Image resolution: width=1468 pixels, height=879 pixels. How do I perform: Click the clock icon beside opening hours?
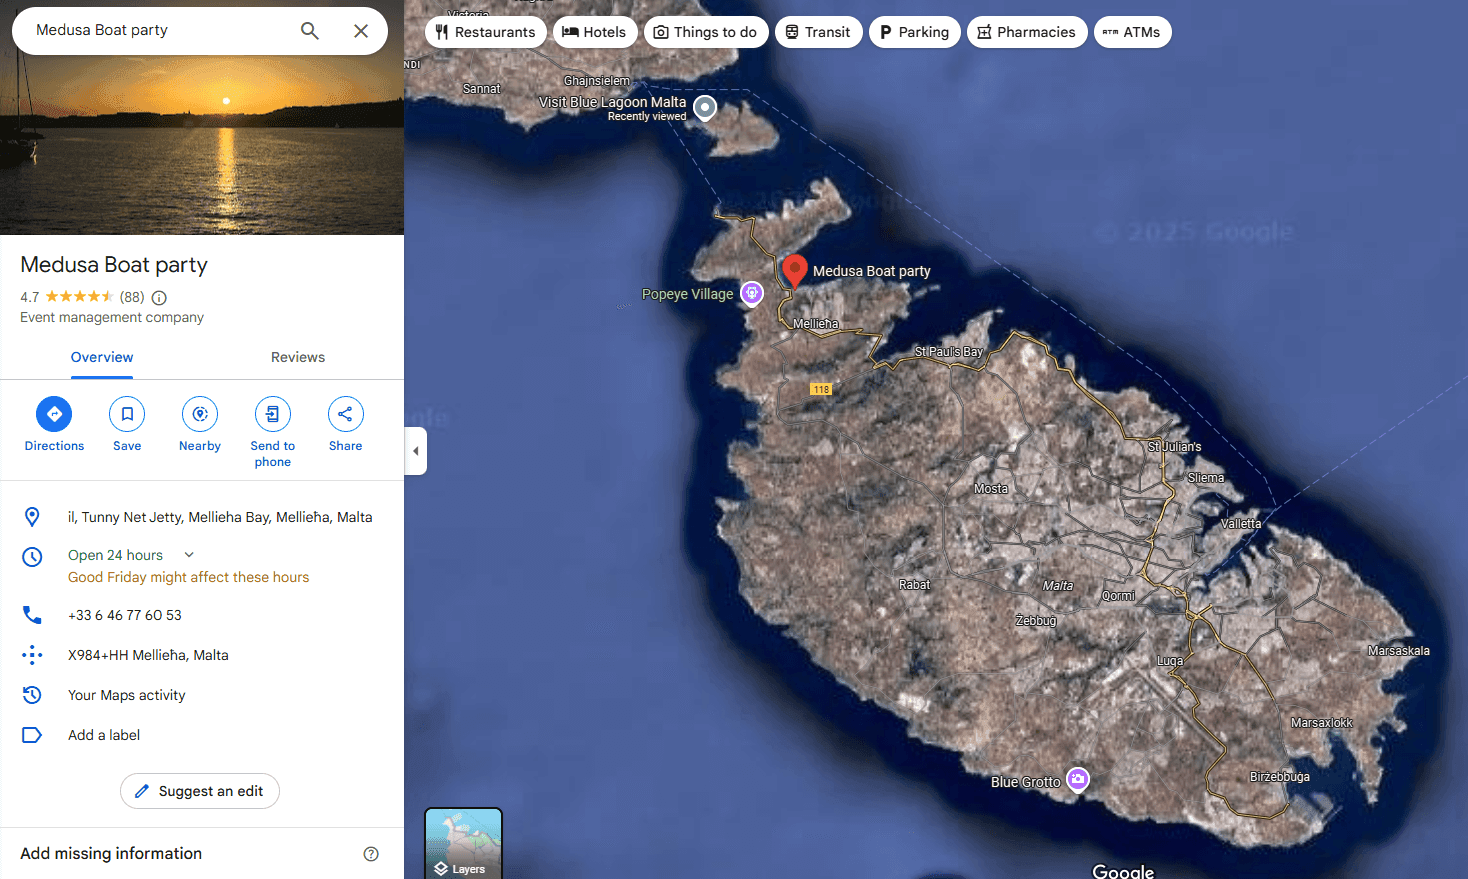[x=32, y=557]
